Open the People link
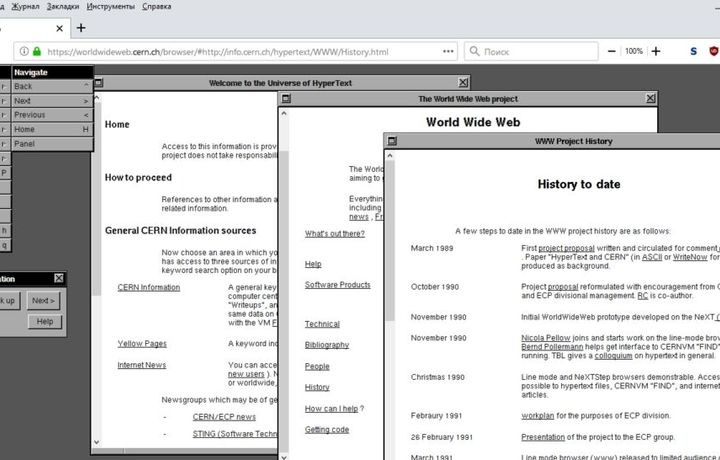The height and width of the screenshot is (460, 720). (317, 366)
